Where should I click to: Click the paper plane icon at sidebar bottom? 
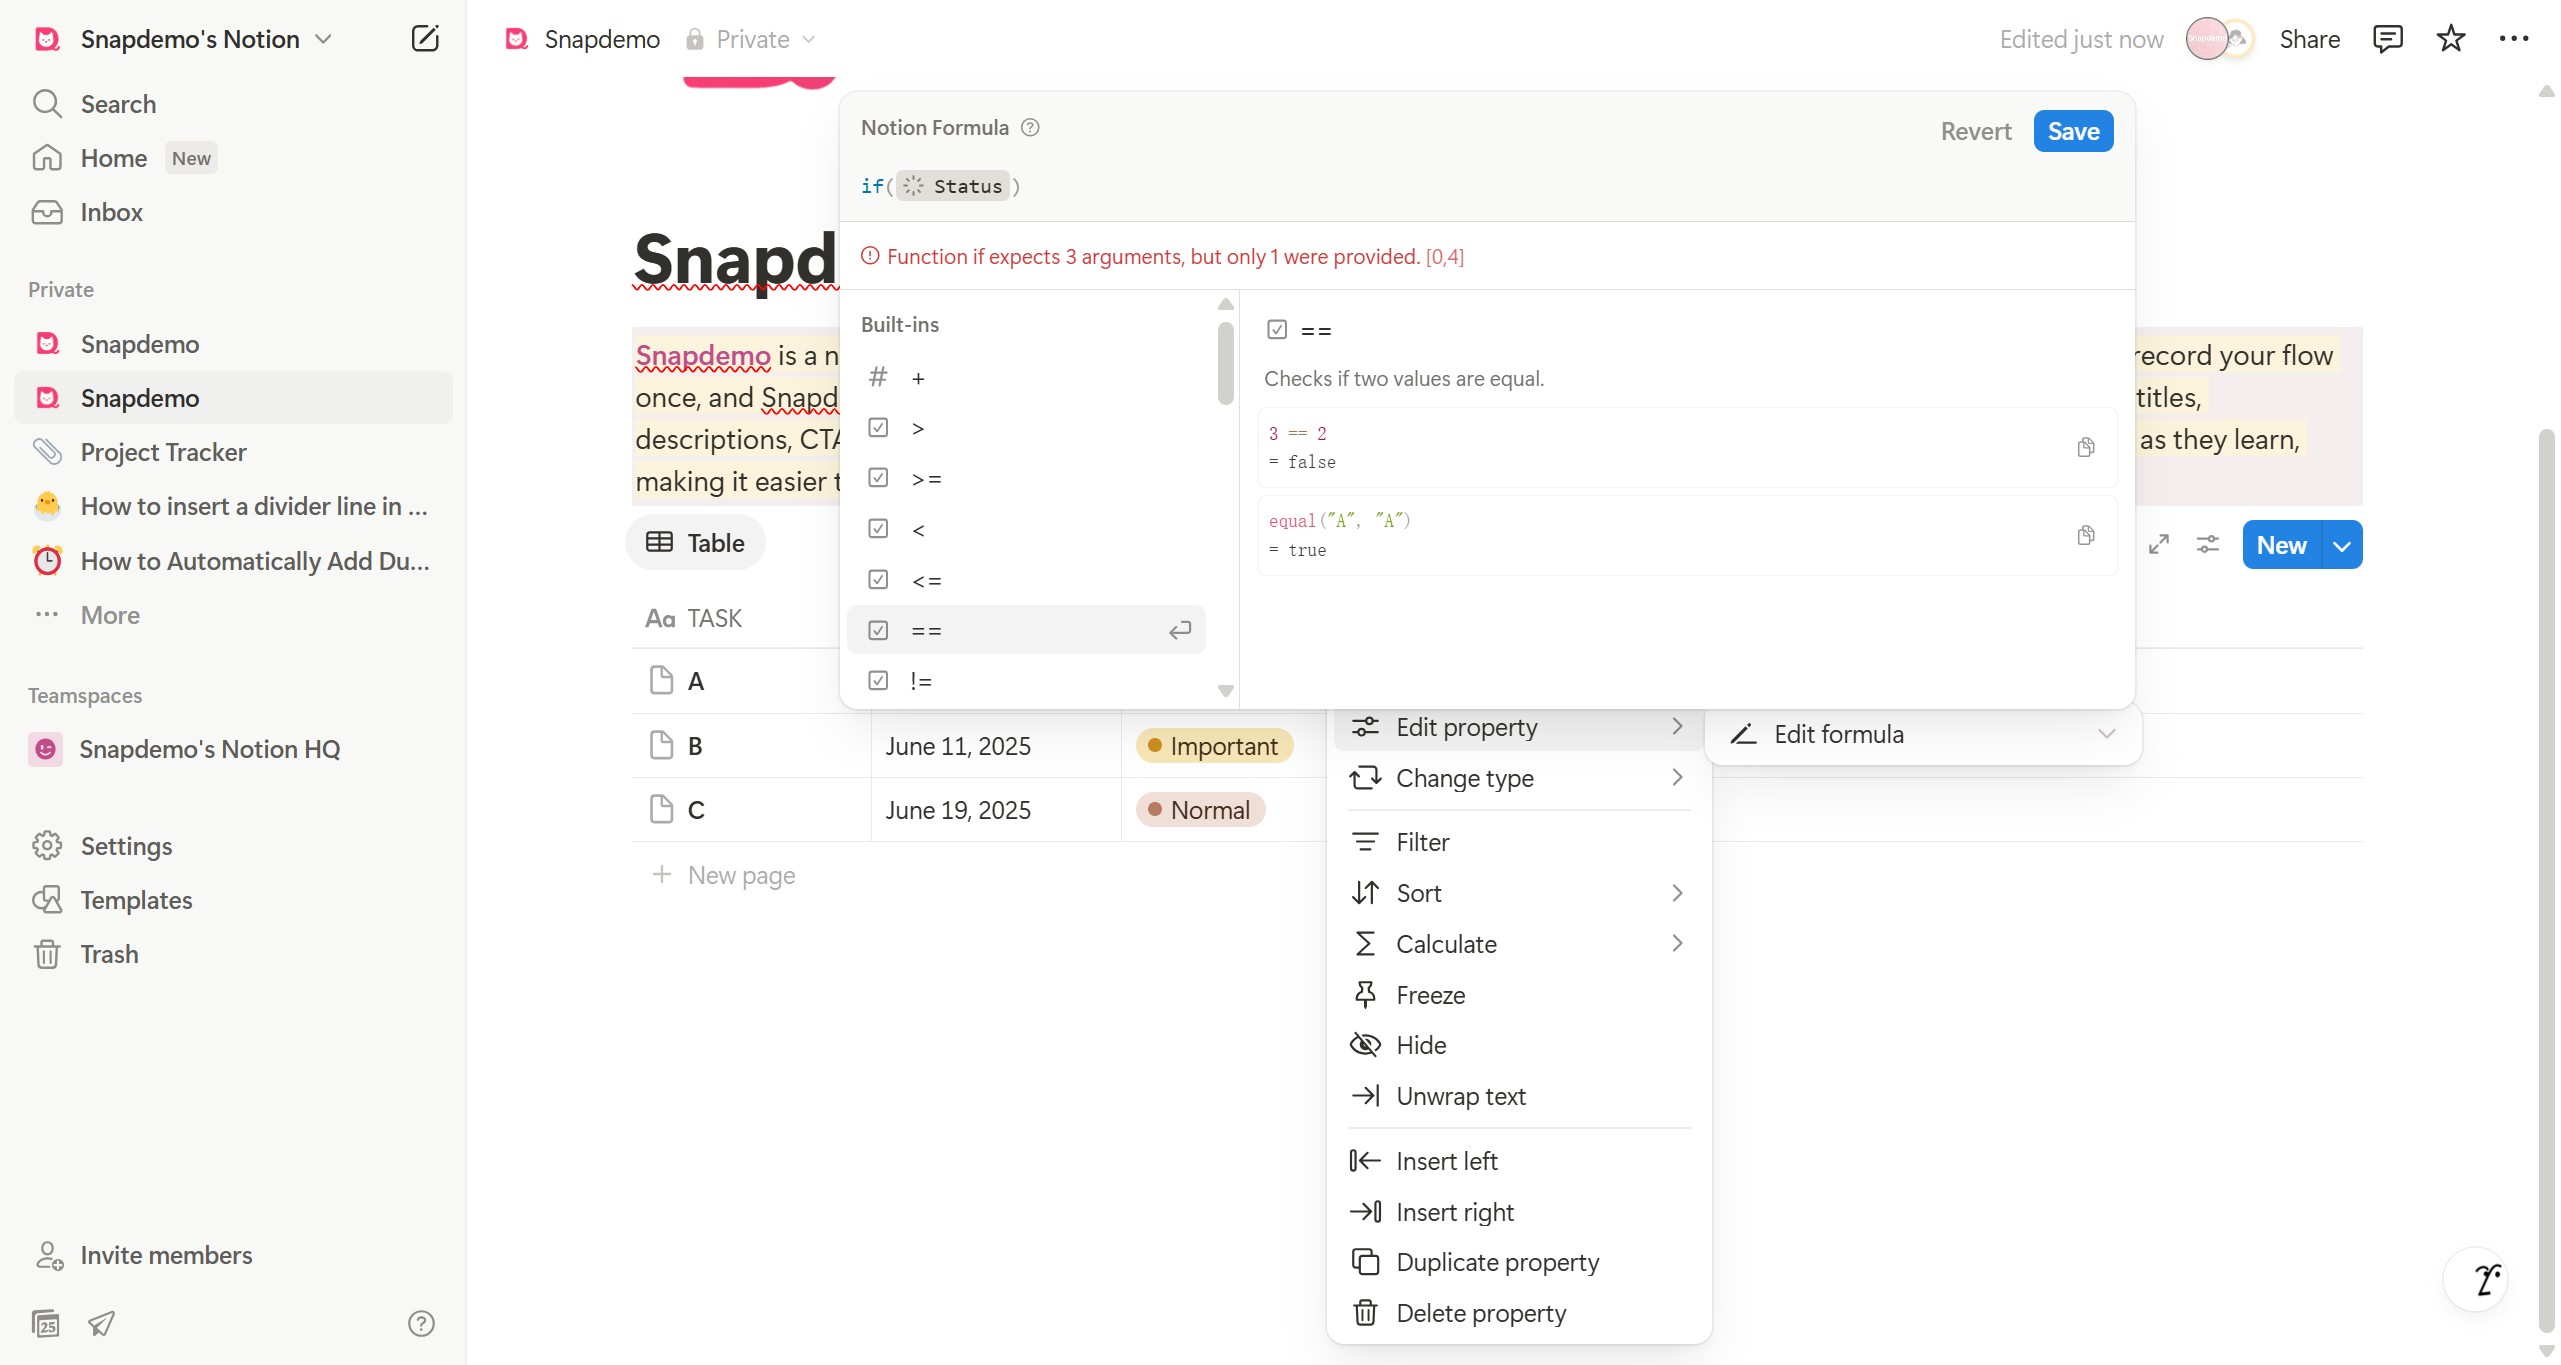click(x=101, y=1323)
